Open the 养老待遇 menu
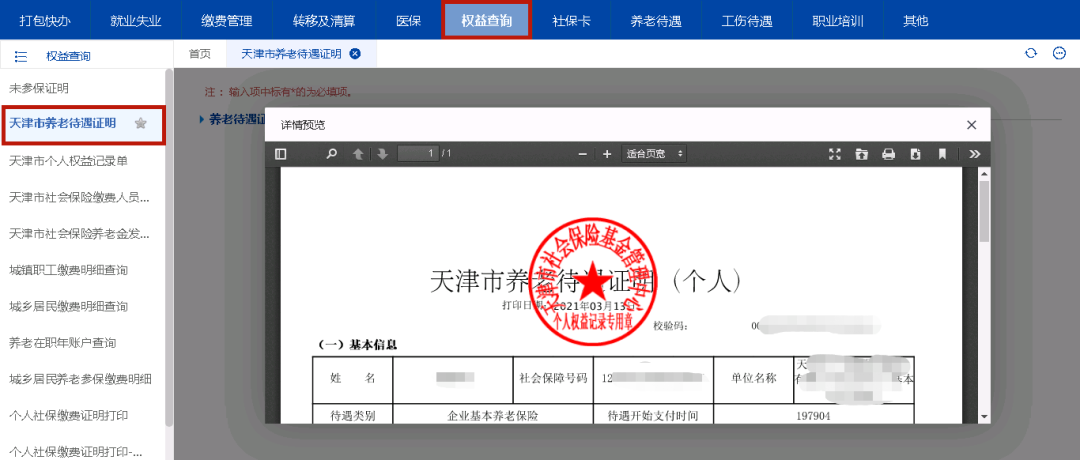The width and height of the screenshot is (1080, 460). coord(656,20)
